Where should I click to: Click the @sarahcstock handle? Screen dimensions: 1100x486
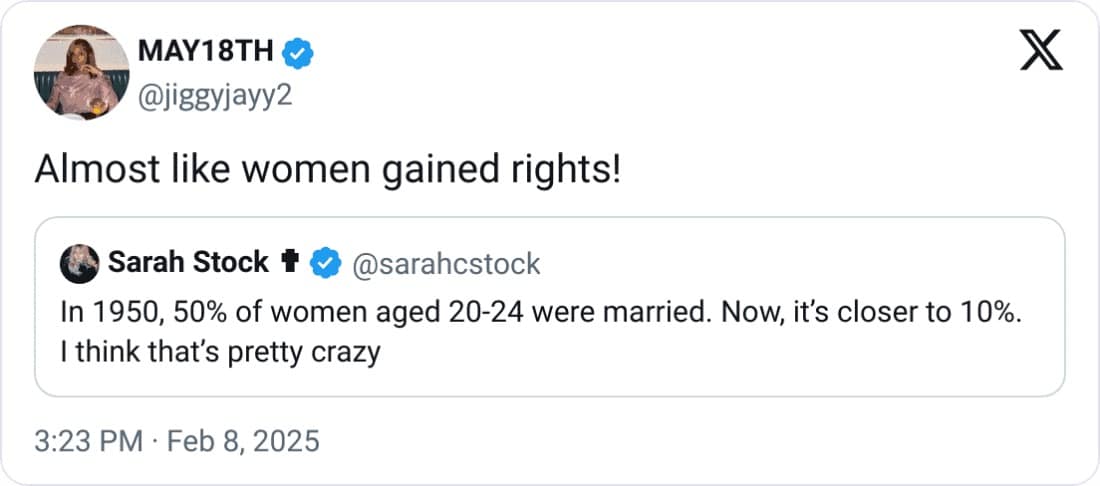pos(445,263)
